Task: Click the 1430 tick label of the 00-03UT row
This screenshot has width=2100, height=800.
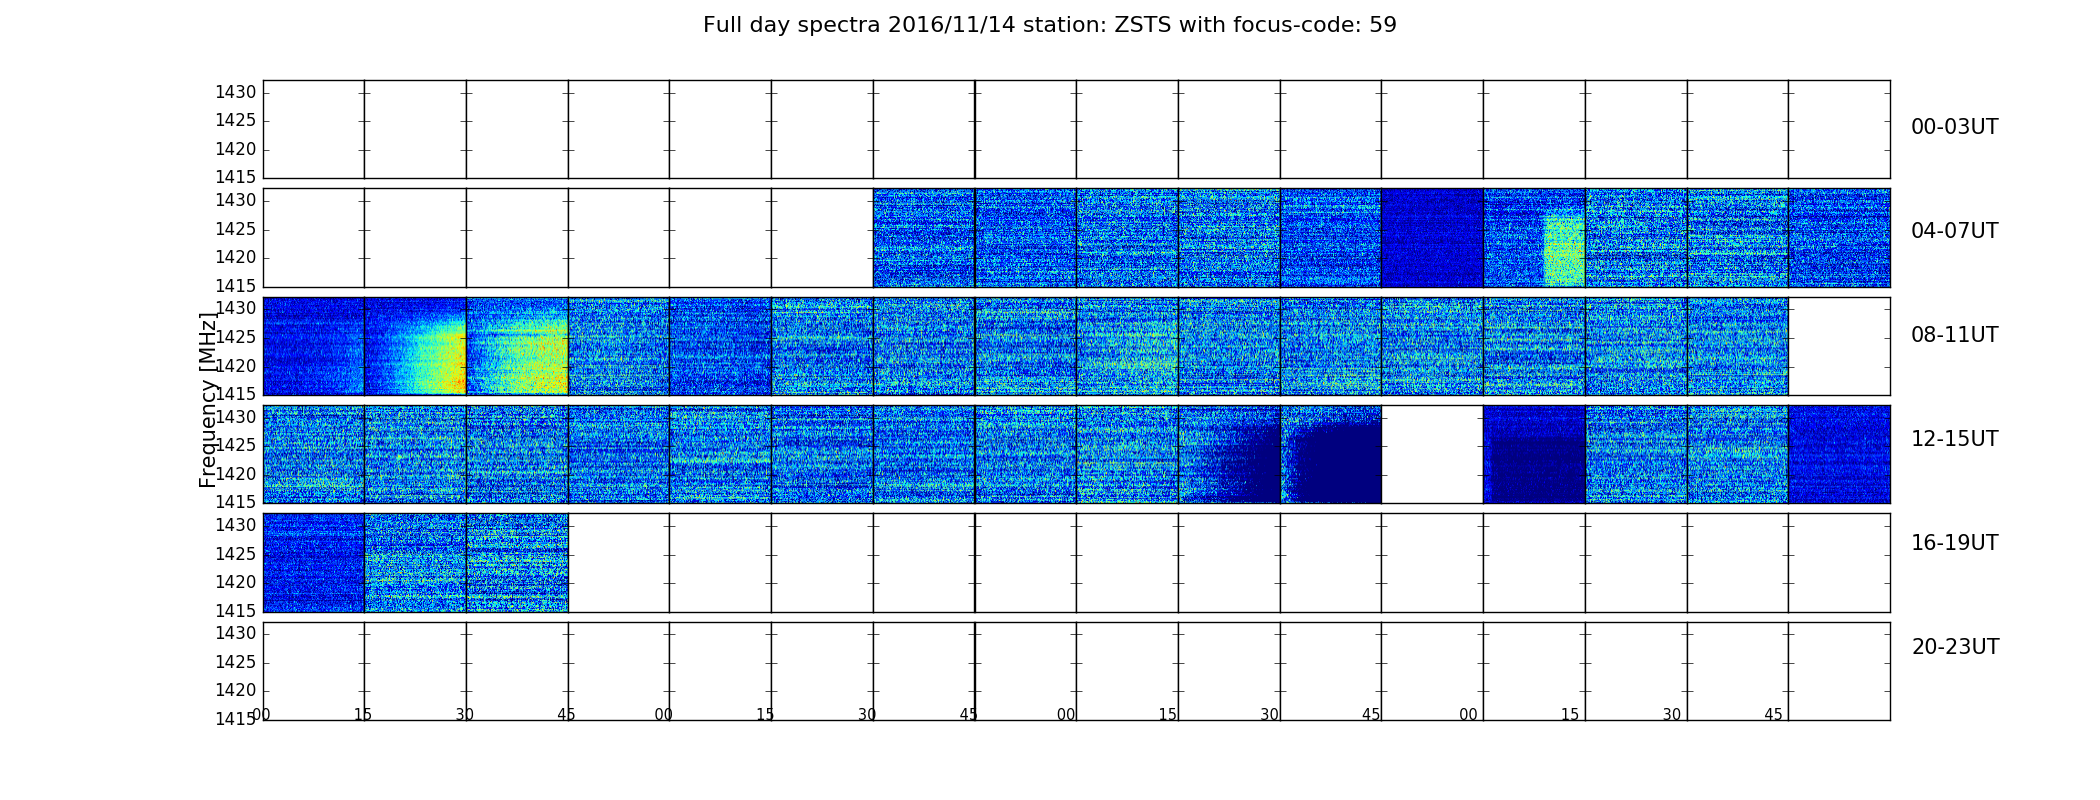Action: click(236, 92)
